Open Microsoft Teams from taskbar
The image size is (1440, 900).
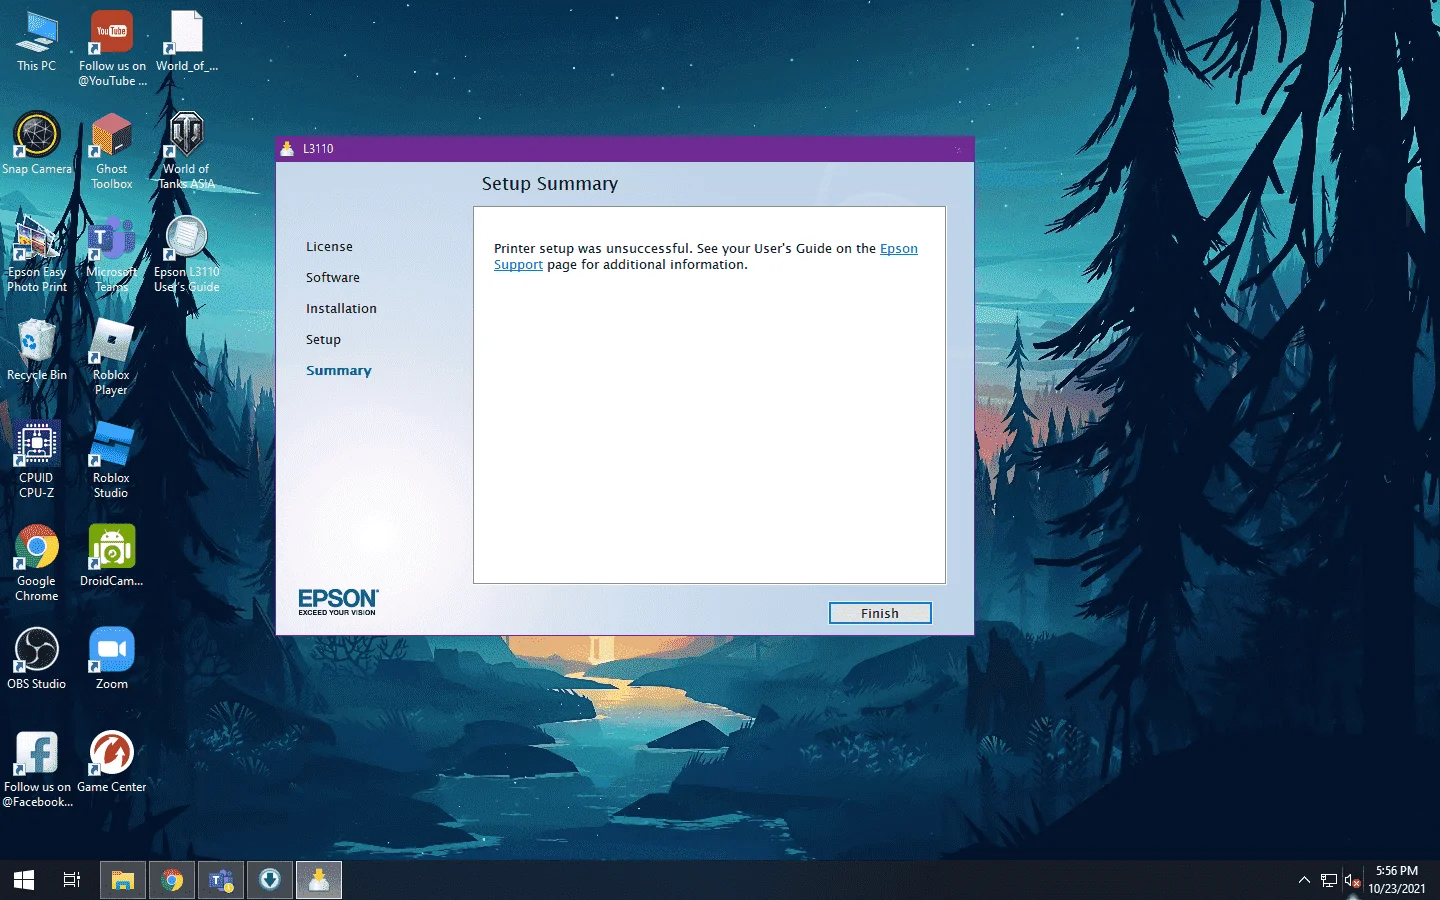[x=221, y=880]
